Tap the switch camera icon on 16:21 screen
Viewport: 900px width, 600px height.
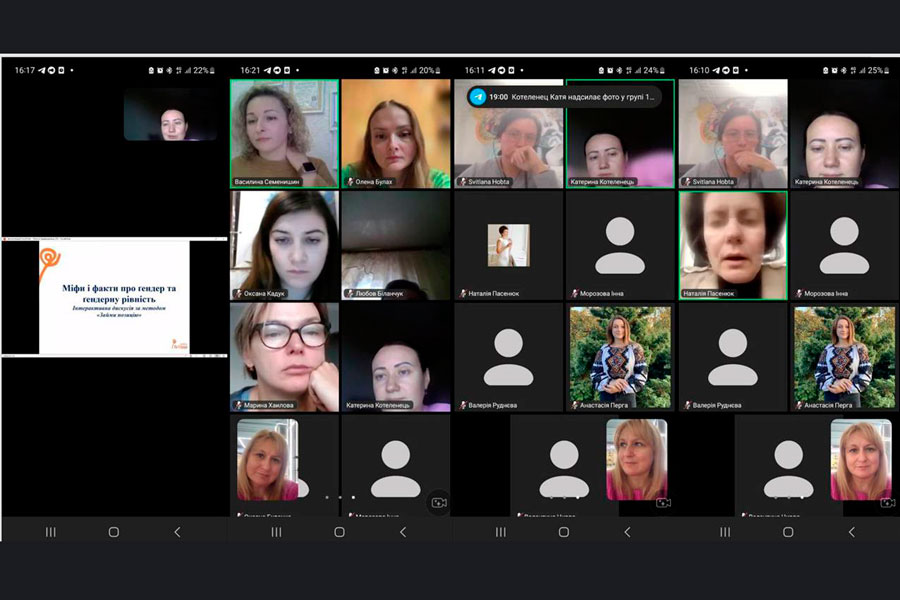coord(439,503)
